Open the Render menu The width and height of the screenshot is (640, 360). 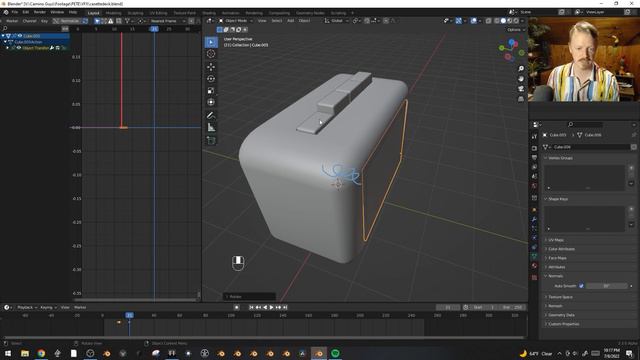pyautogui.click(x=40, y=12)
